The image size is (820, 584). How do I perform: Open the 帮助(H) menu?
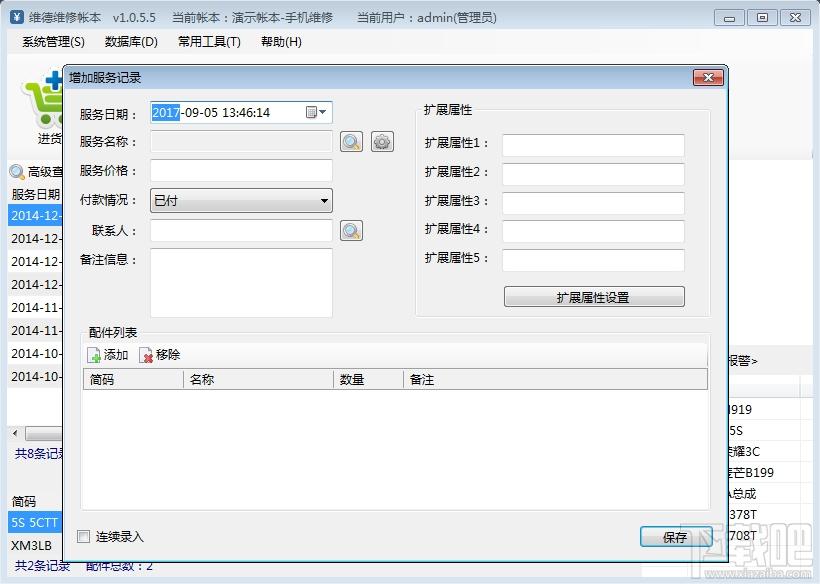pos(281,42)
